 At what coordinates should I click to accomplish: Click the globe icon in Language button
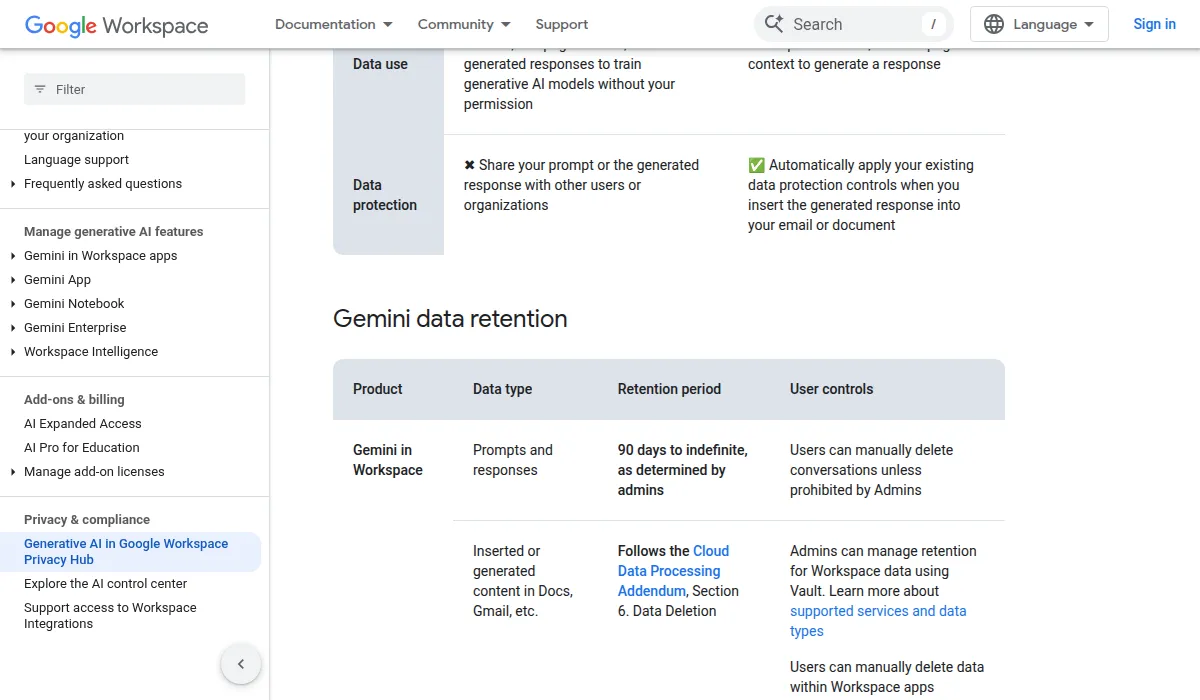point(994,24)
